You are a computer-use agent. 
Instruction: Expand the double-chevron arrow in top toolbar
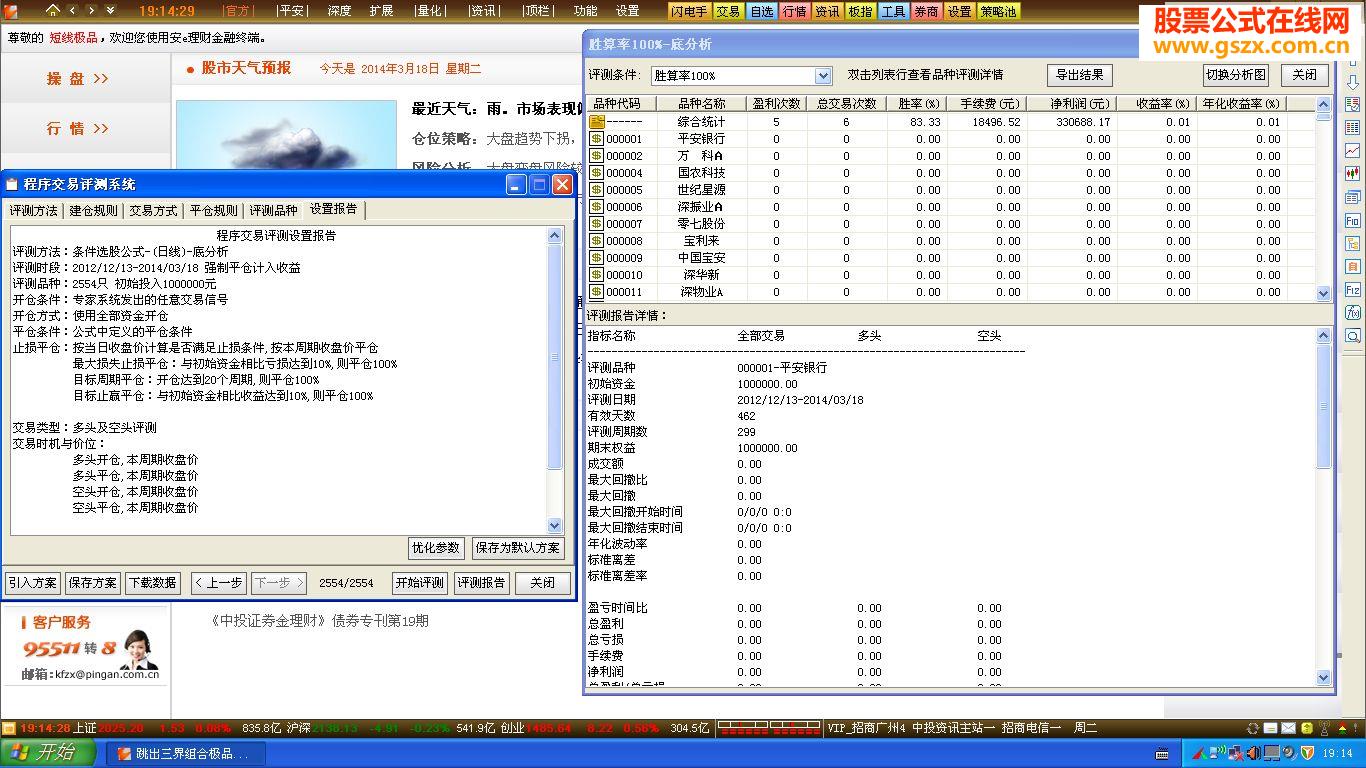click(x=110, y=10)
